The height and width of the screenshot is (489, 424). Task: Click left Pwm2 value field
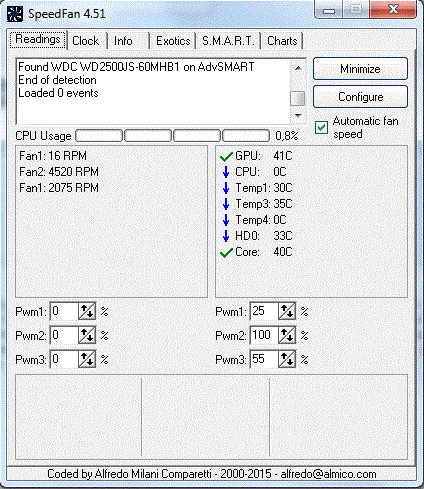coord(64,335)
